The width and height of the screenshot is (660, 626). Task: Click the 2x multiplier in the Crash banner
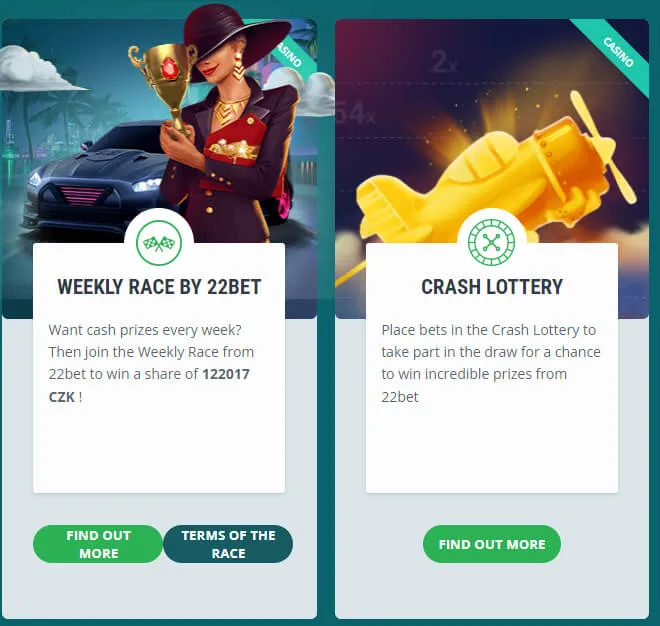(444, 62)
